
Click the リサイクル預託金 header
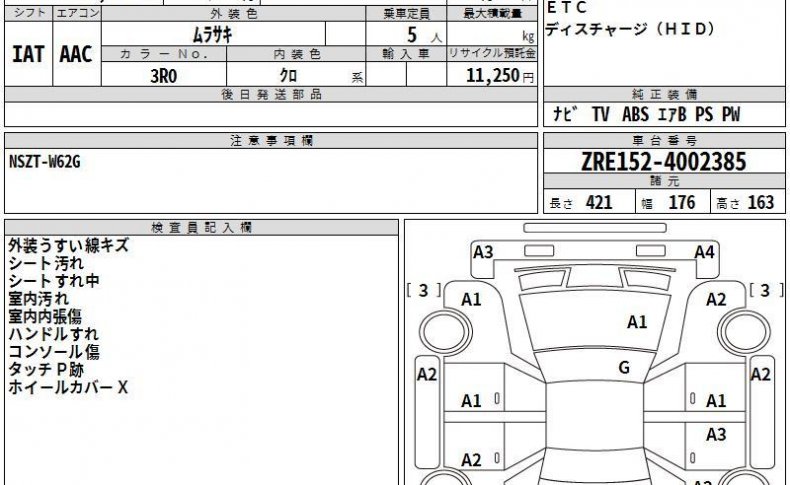point(492,53)
